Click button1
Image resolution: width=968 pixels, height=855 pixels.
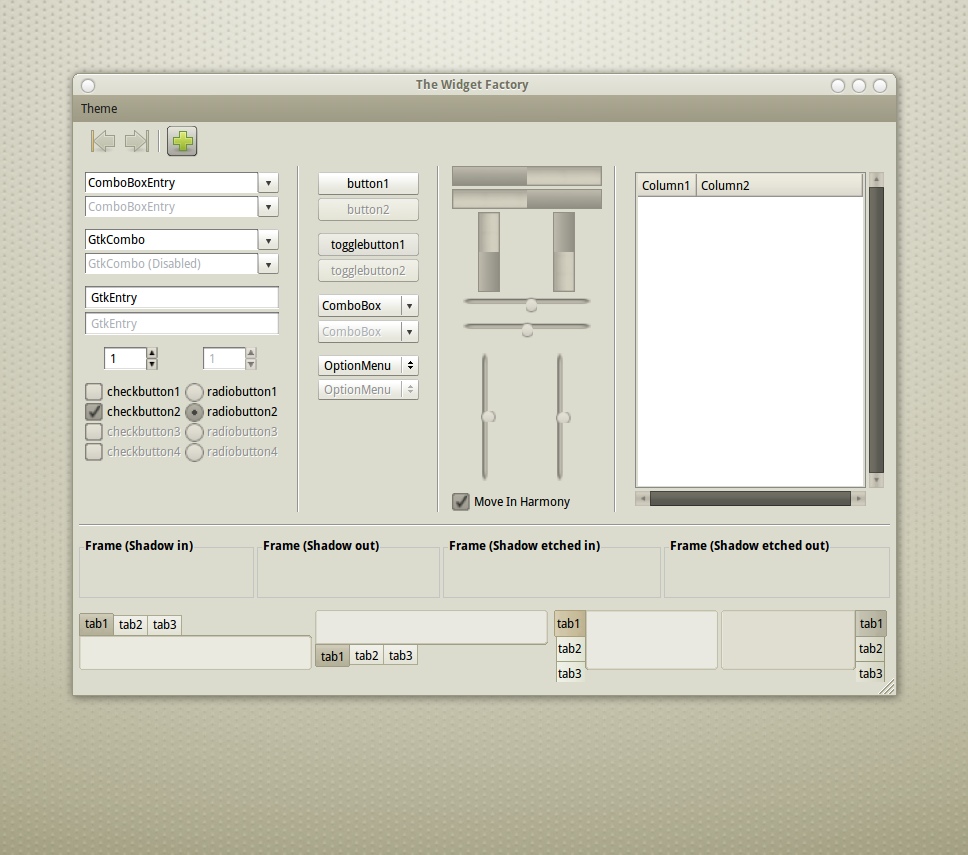pyautogui.click(x=369, y=183)
